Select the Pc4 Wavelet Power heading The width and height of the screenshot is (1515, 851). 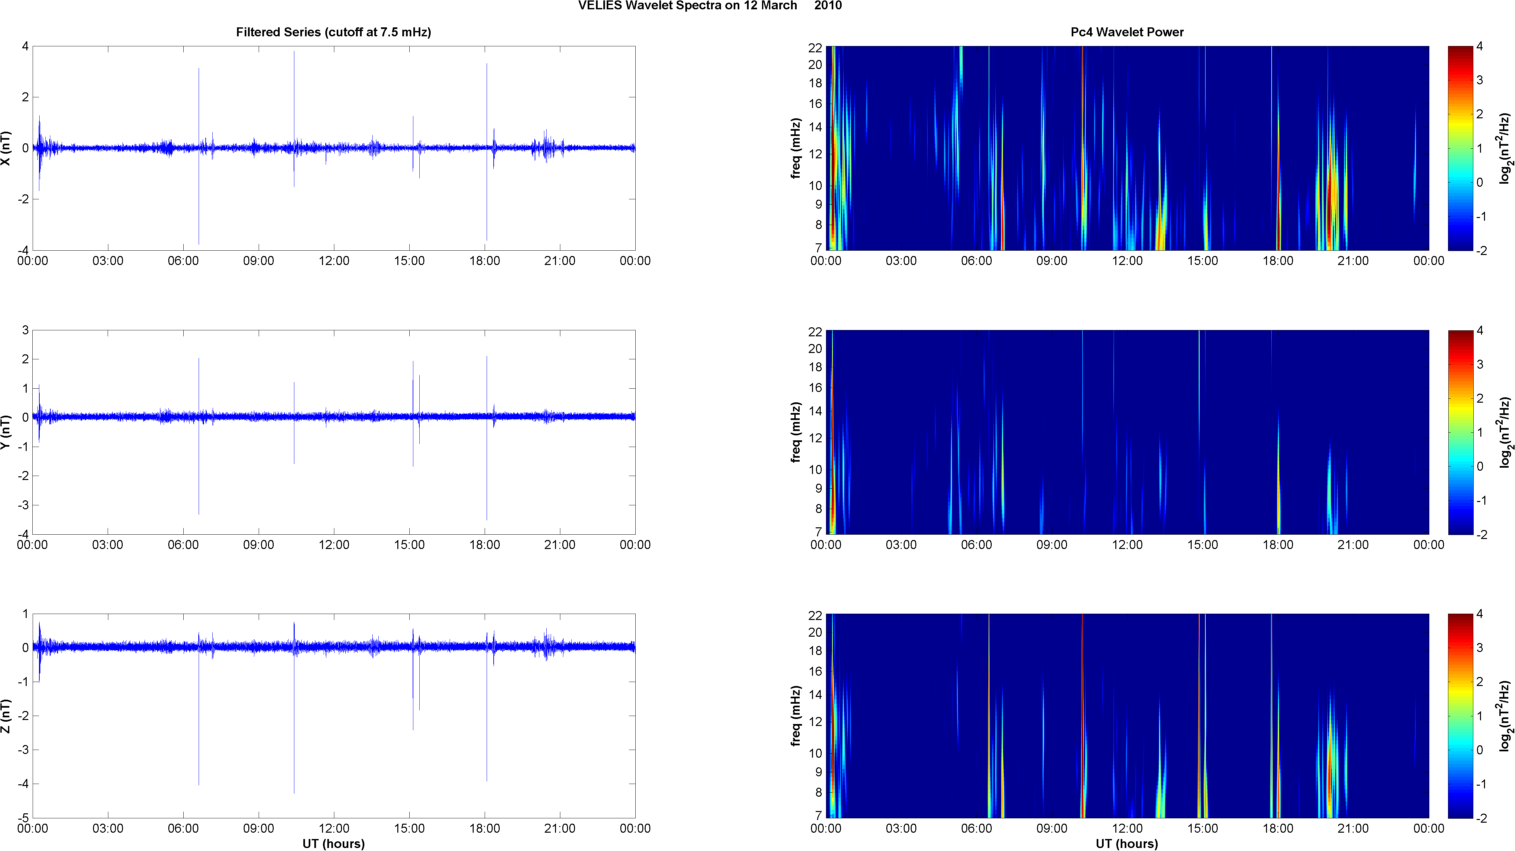tap(1126, 32)
